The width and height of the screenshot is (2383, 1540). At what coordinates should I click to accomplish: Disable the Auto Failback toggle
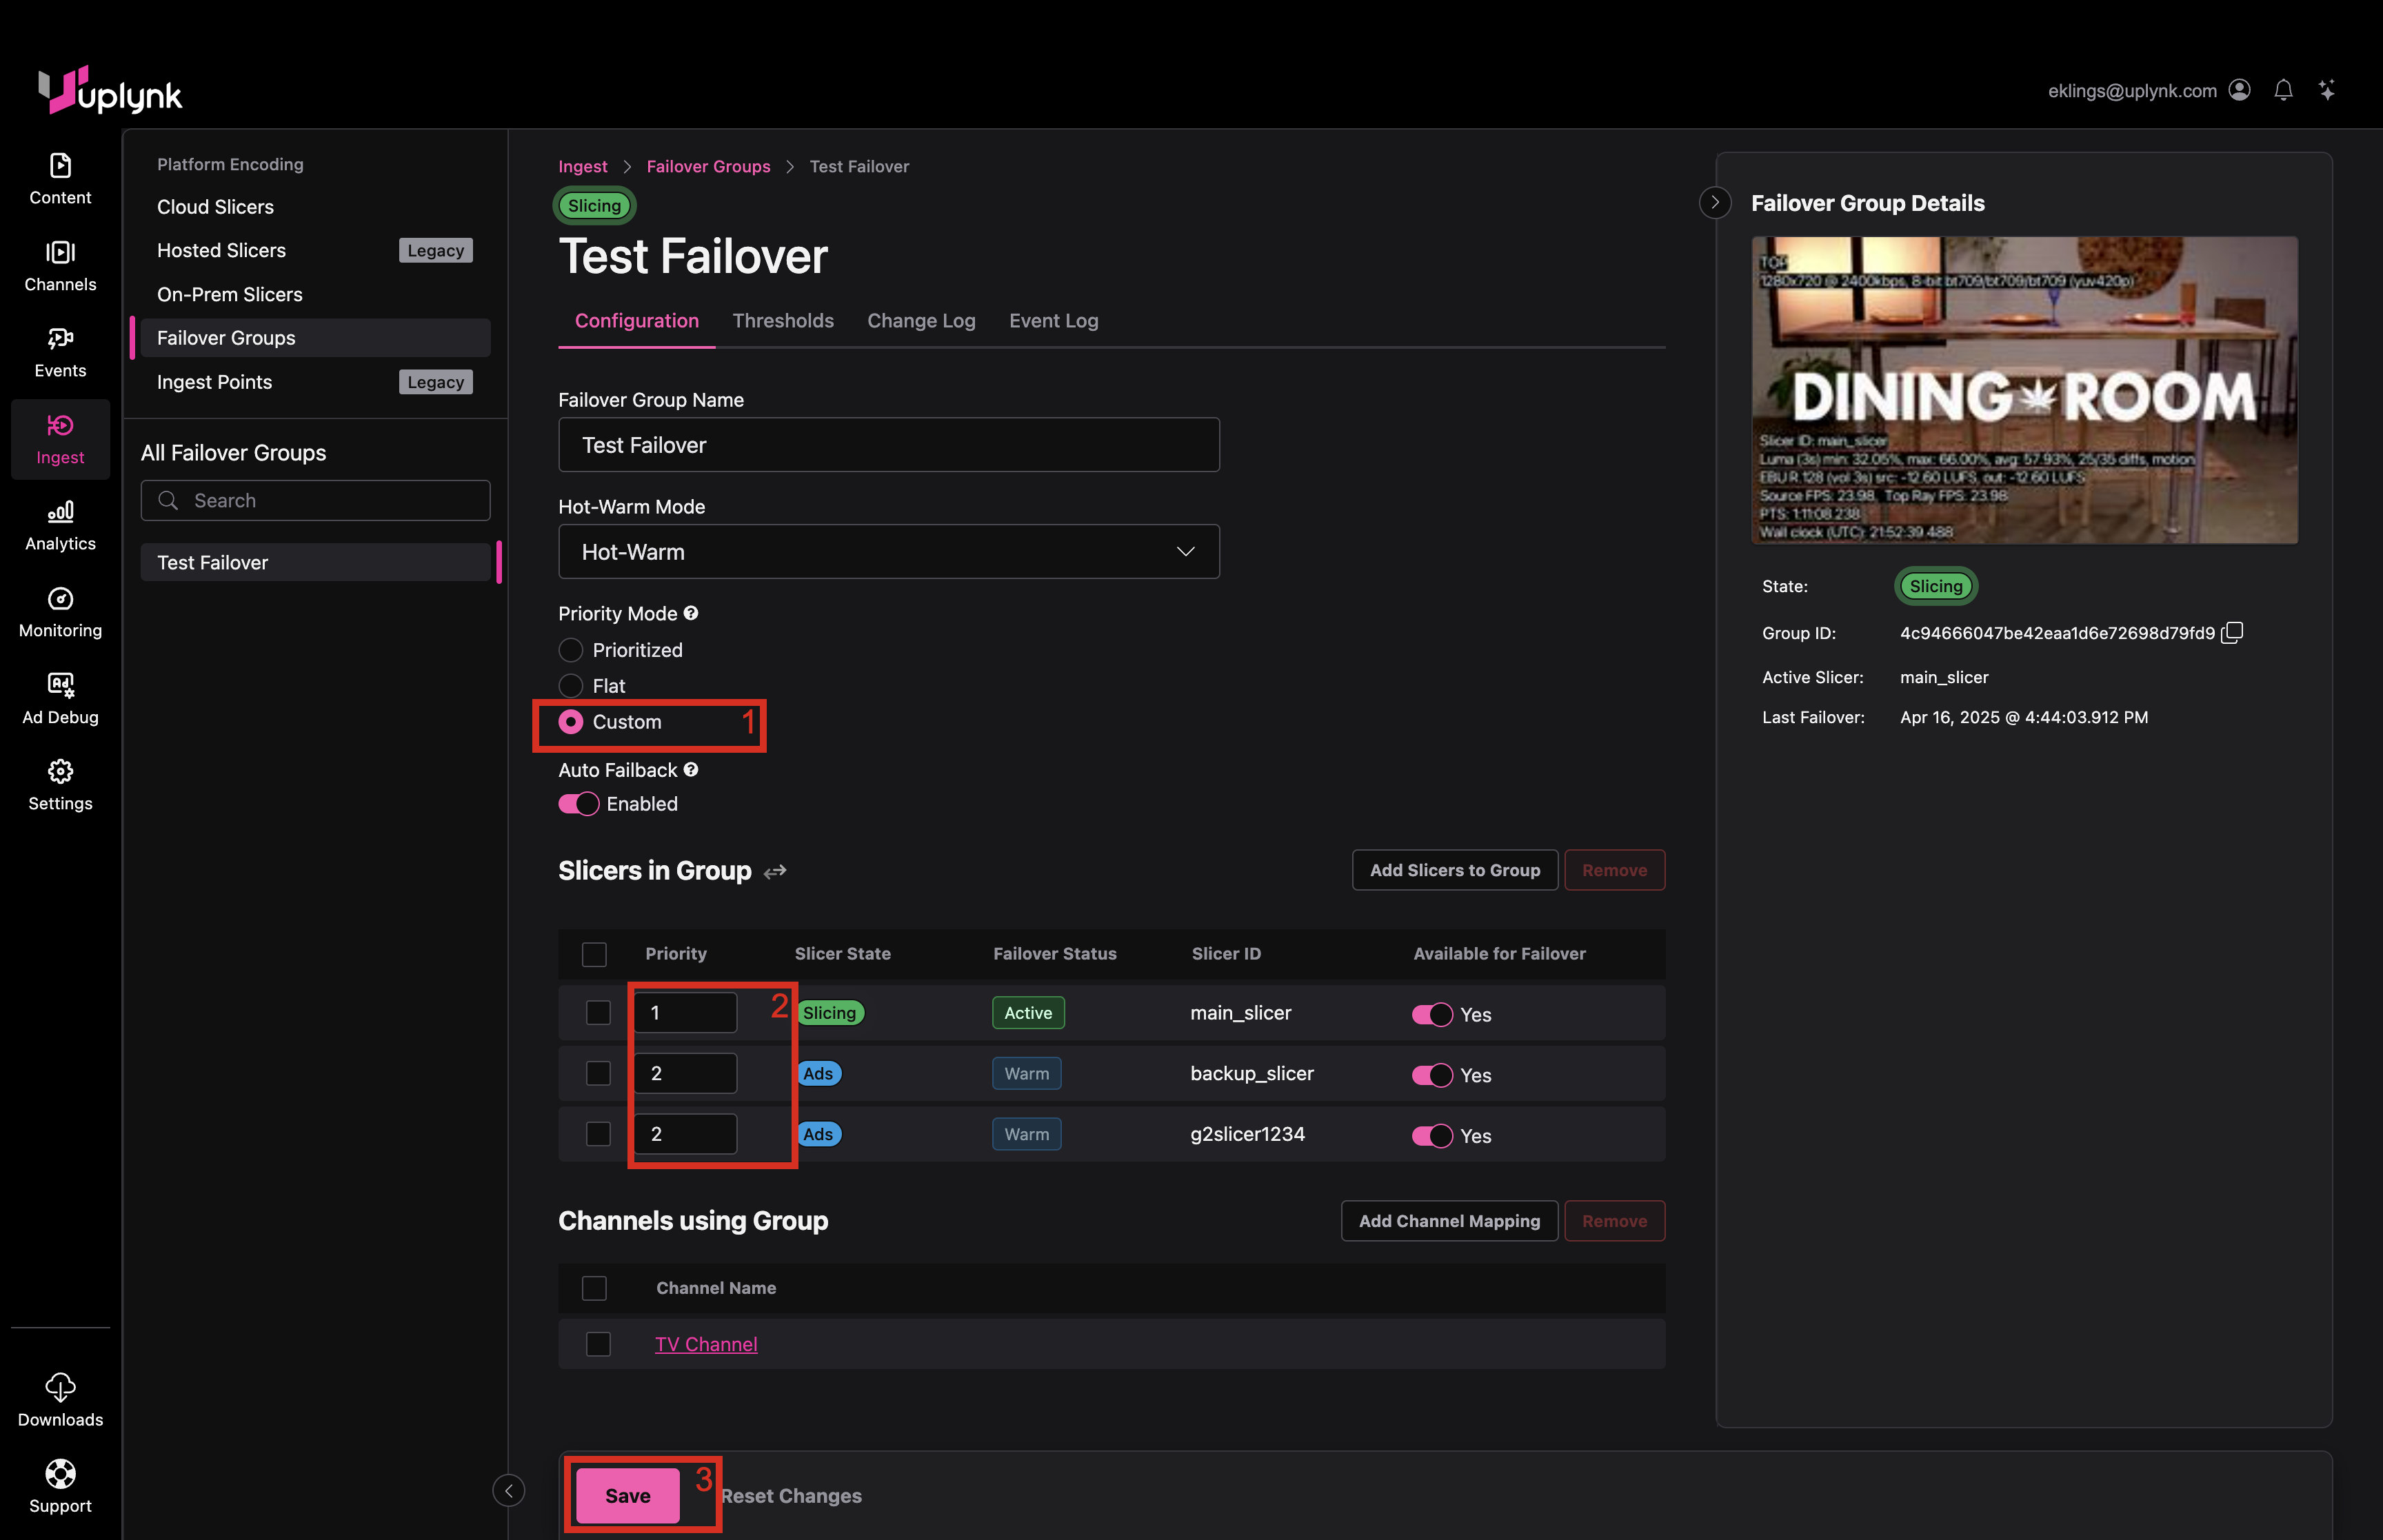point(579,804)
